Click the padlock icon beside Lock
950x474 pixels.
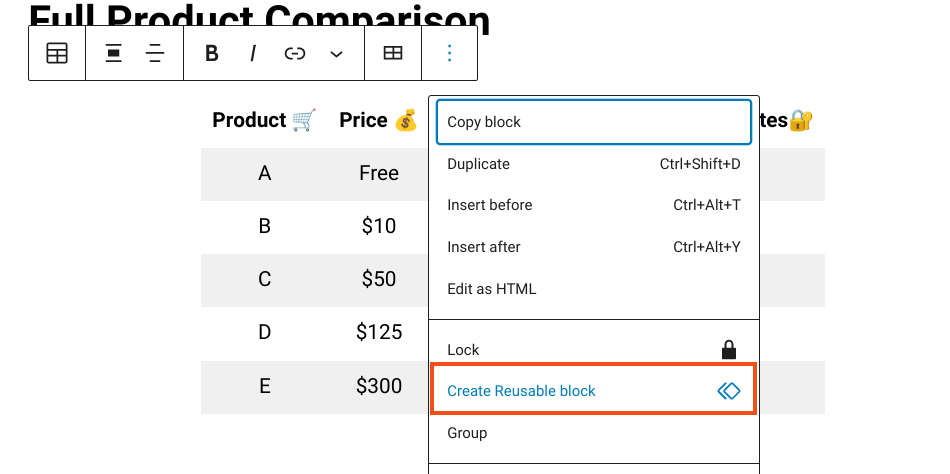(729, 350)
